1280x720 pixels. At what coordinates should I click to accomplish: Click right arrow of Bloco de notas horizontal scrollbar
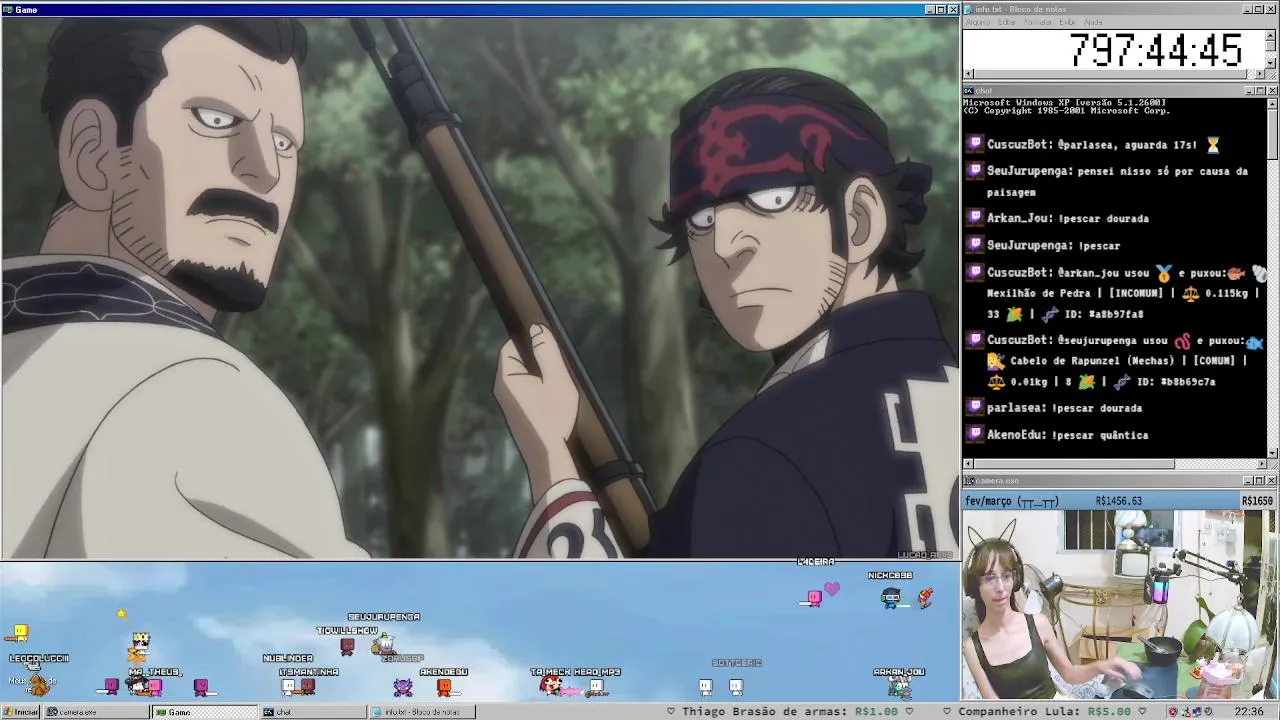pos(1260,74)
